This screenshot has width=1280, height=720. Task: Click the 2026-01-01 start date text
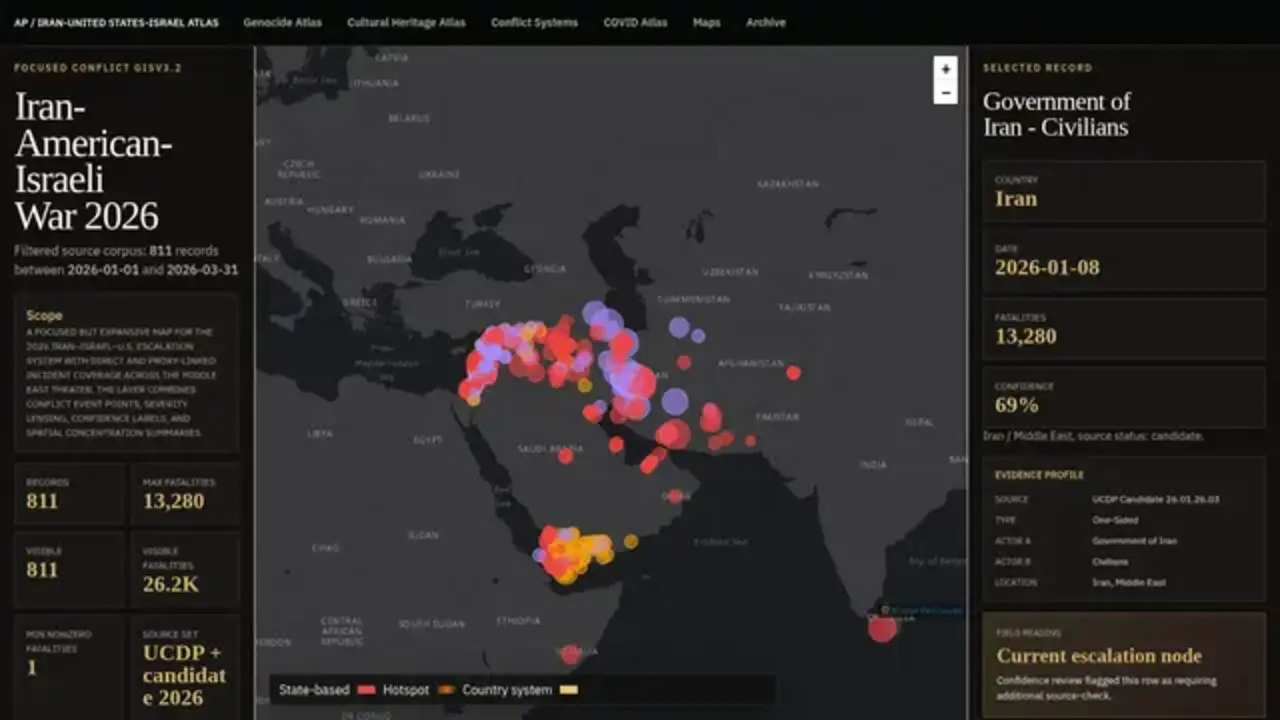click(104, 270)
